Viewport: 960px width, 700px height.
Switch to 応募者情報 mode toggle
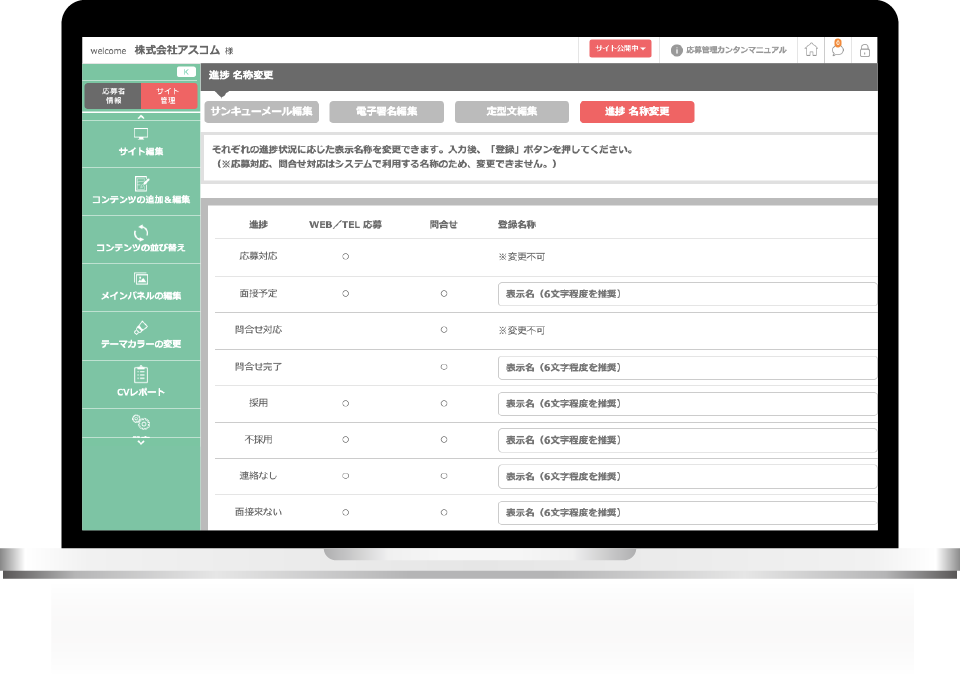click(x=113, y=95)
